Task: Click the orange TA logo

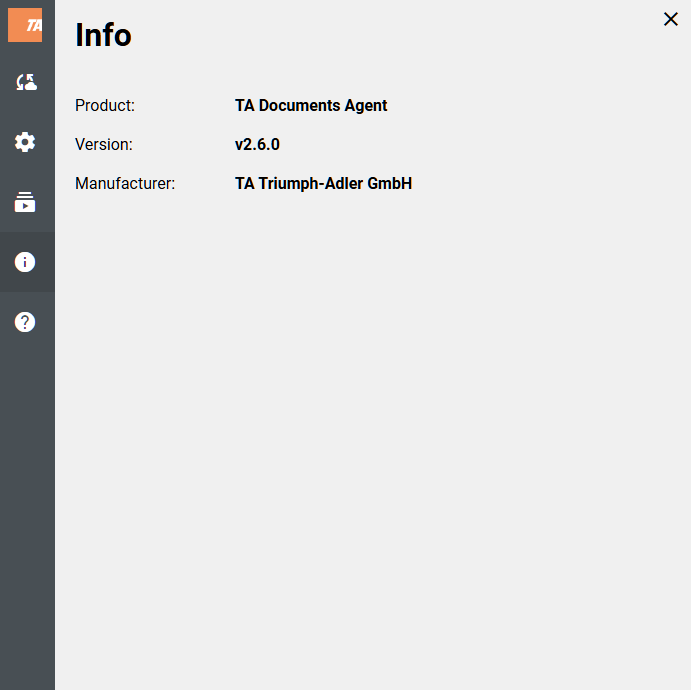Action: [x=25, y=25]
